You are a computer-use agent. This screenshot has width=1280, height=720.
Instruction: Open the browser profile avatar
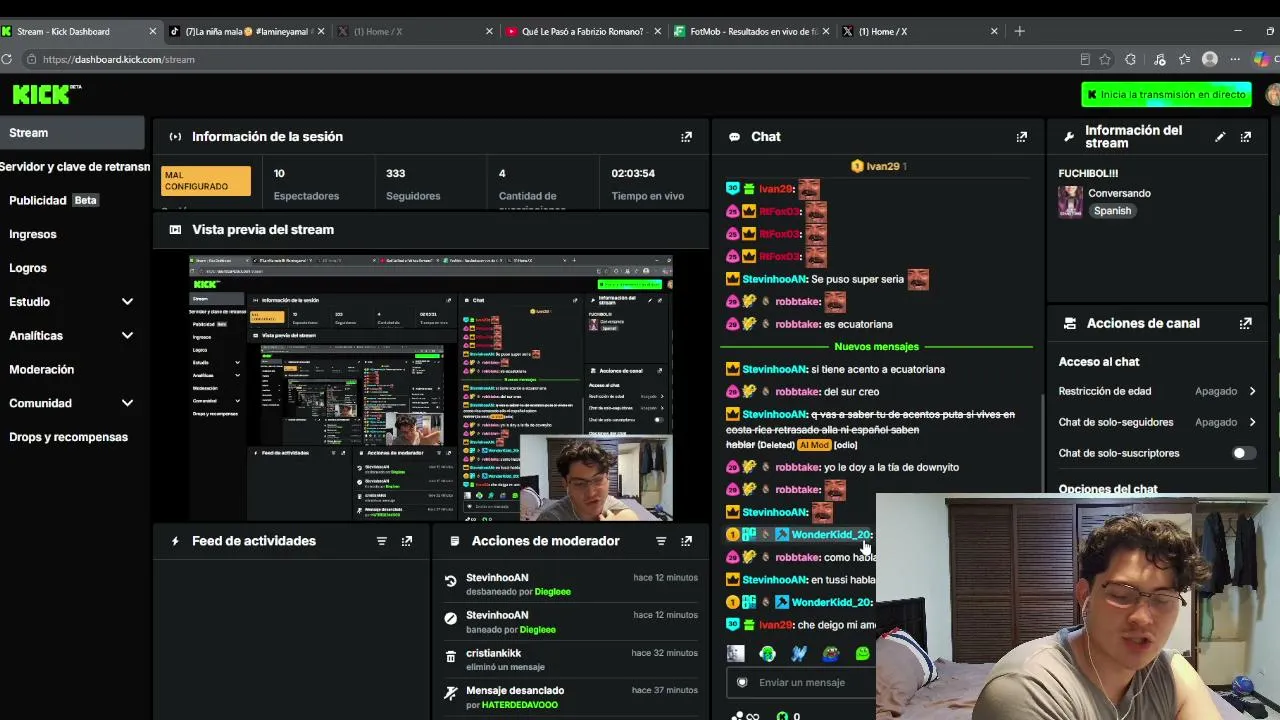[1210, 59]
